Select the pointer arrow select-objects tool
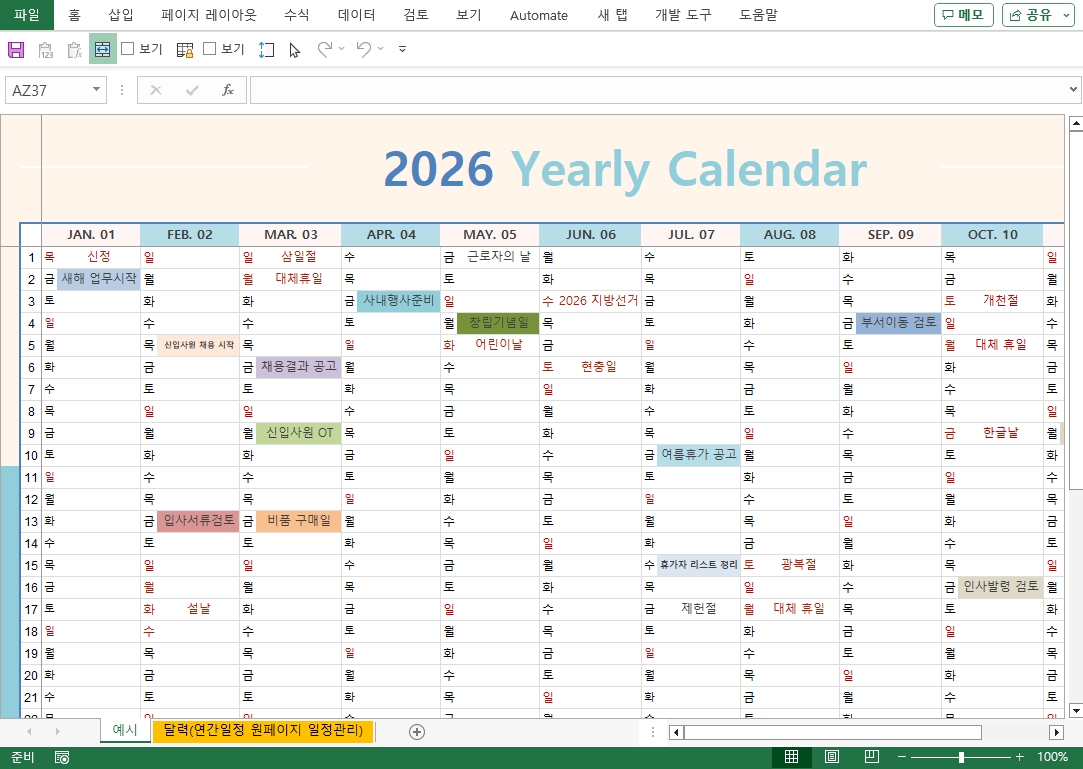1083x769 pixels. point(294,49)
